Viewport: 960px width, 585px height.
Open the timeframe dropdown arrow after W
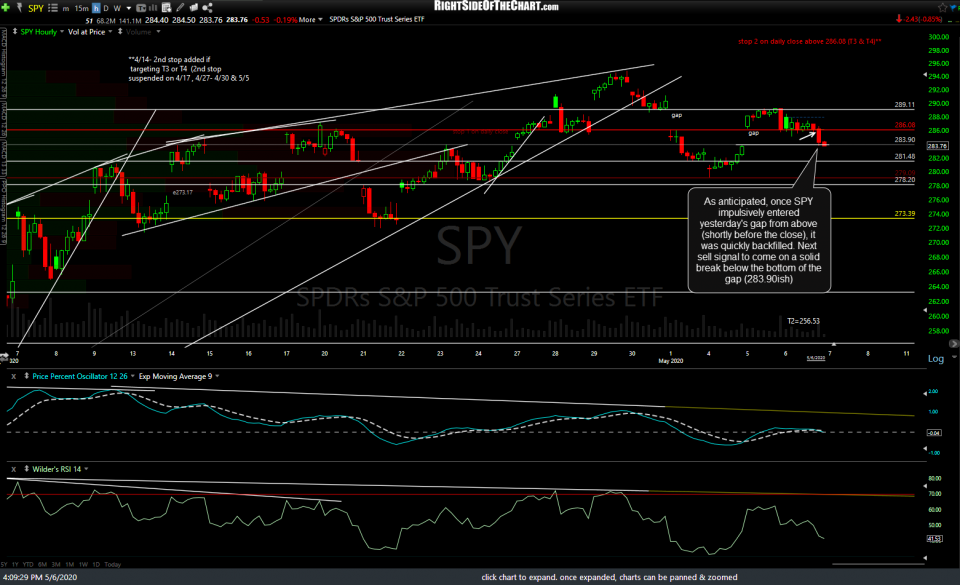(x=127, y=7)
